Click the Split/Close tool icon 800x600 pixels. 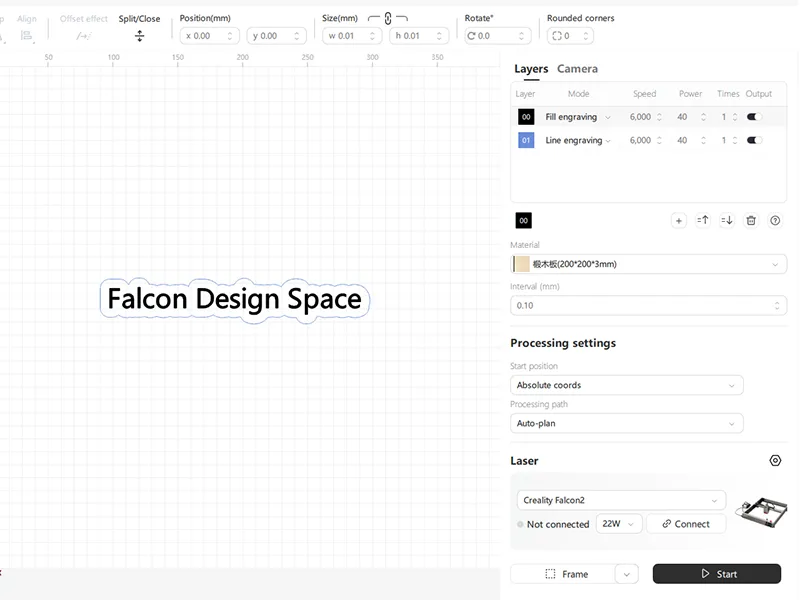[139, 36]
